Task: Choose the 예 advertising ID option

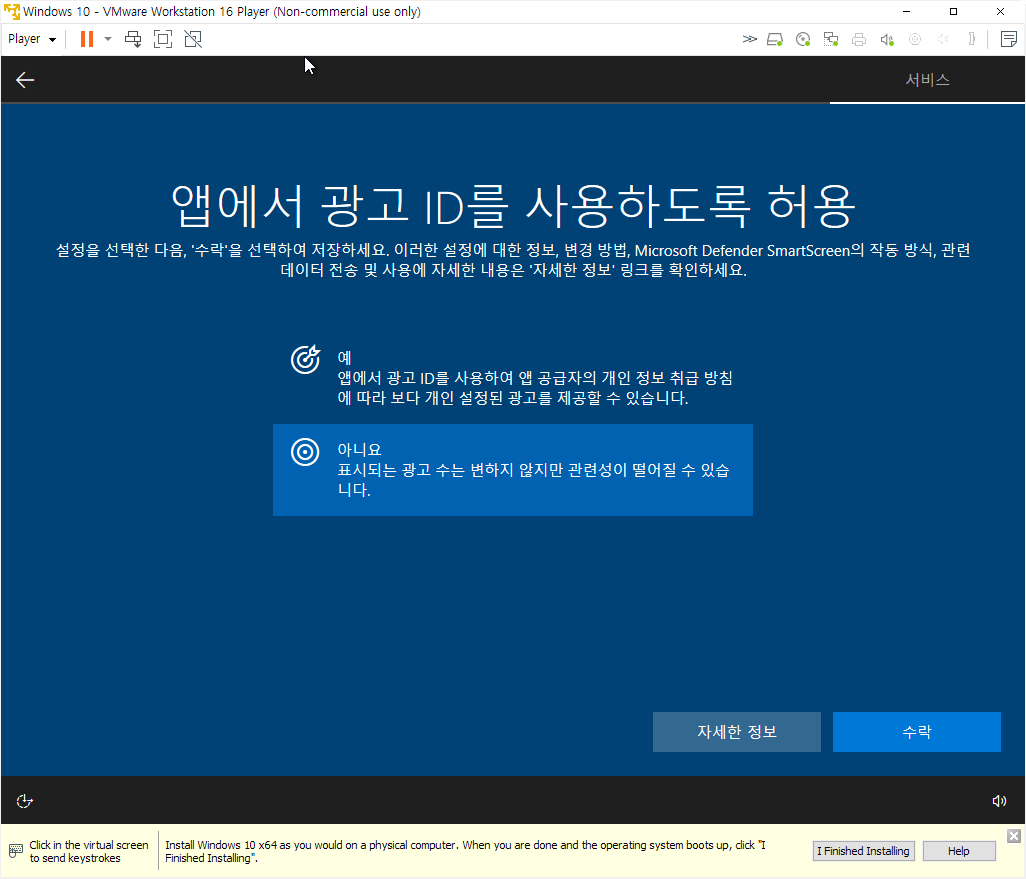Action: point(512,378)
